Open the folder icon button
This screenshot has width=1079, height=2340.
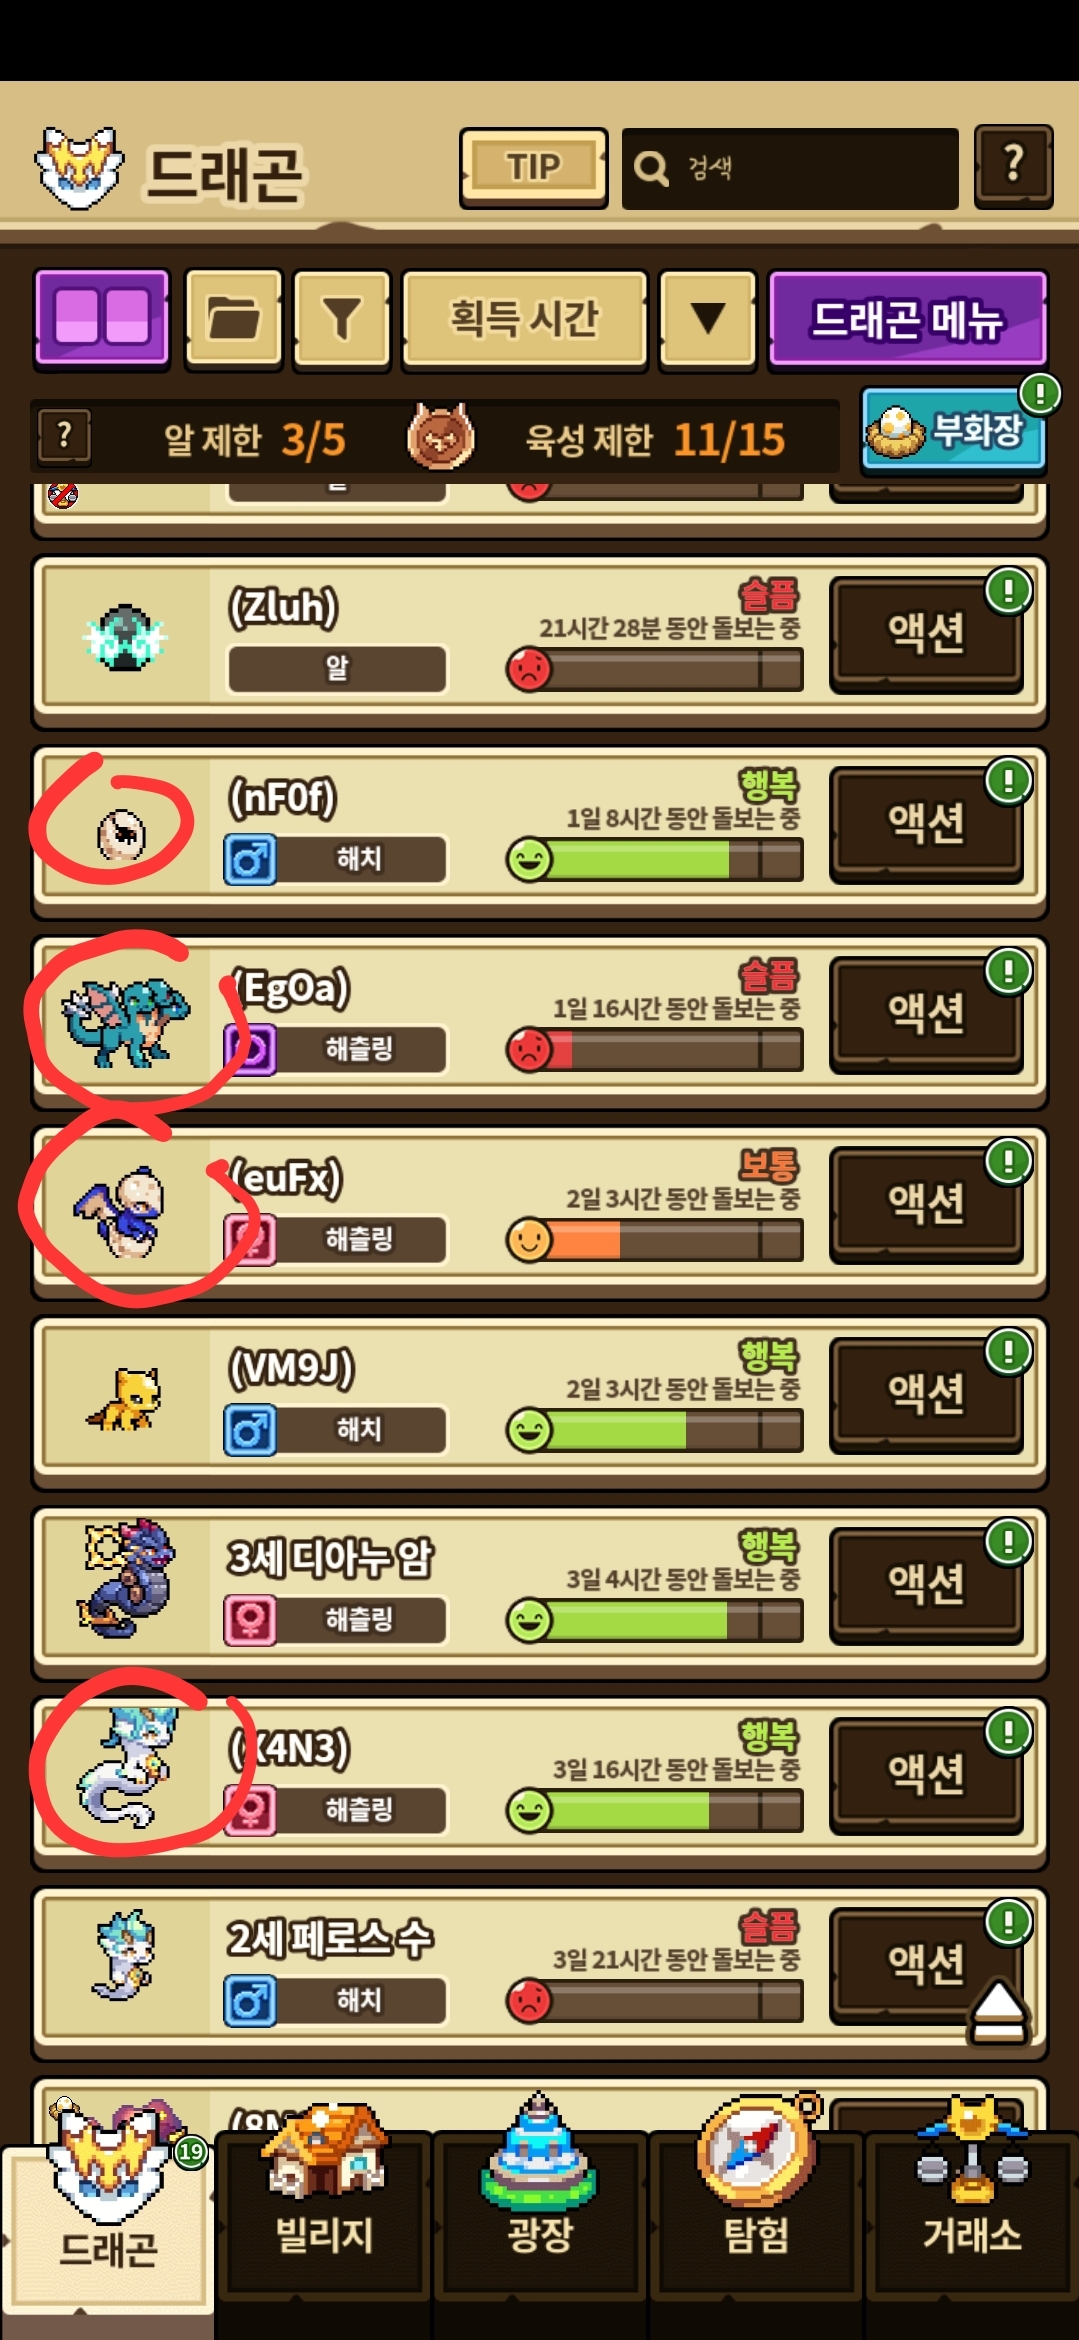pyautogui.click(x=234, y=318)
